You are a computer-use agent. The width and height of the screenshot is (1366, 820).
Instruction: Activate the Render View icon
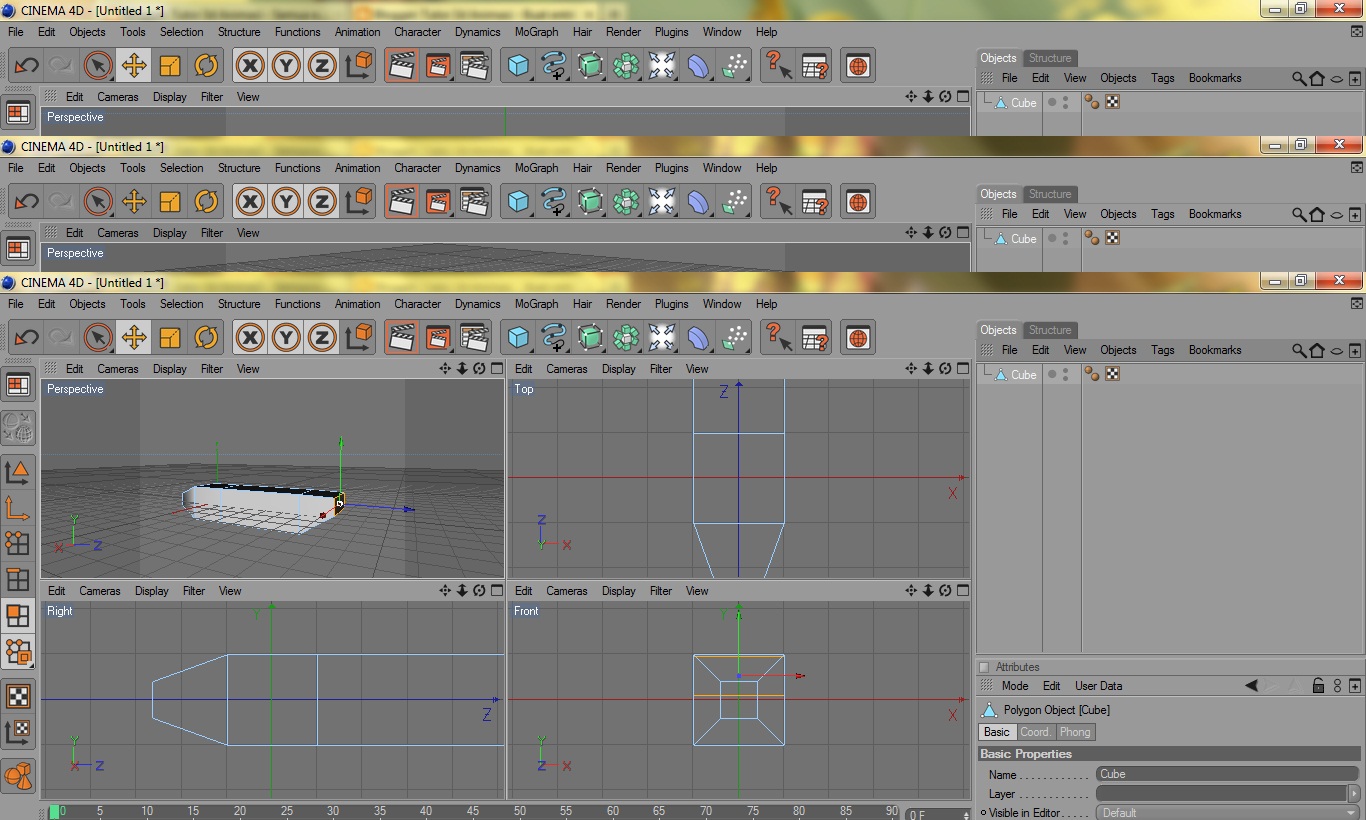coord(401,337)
